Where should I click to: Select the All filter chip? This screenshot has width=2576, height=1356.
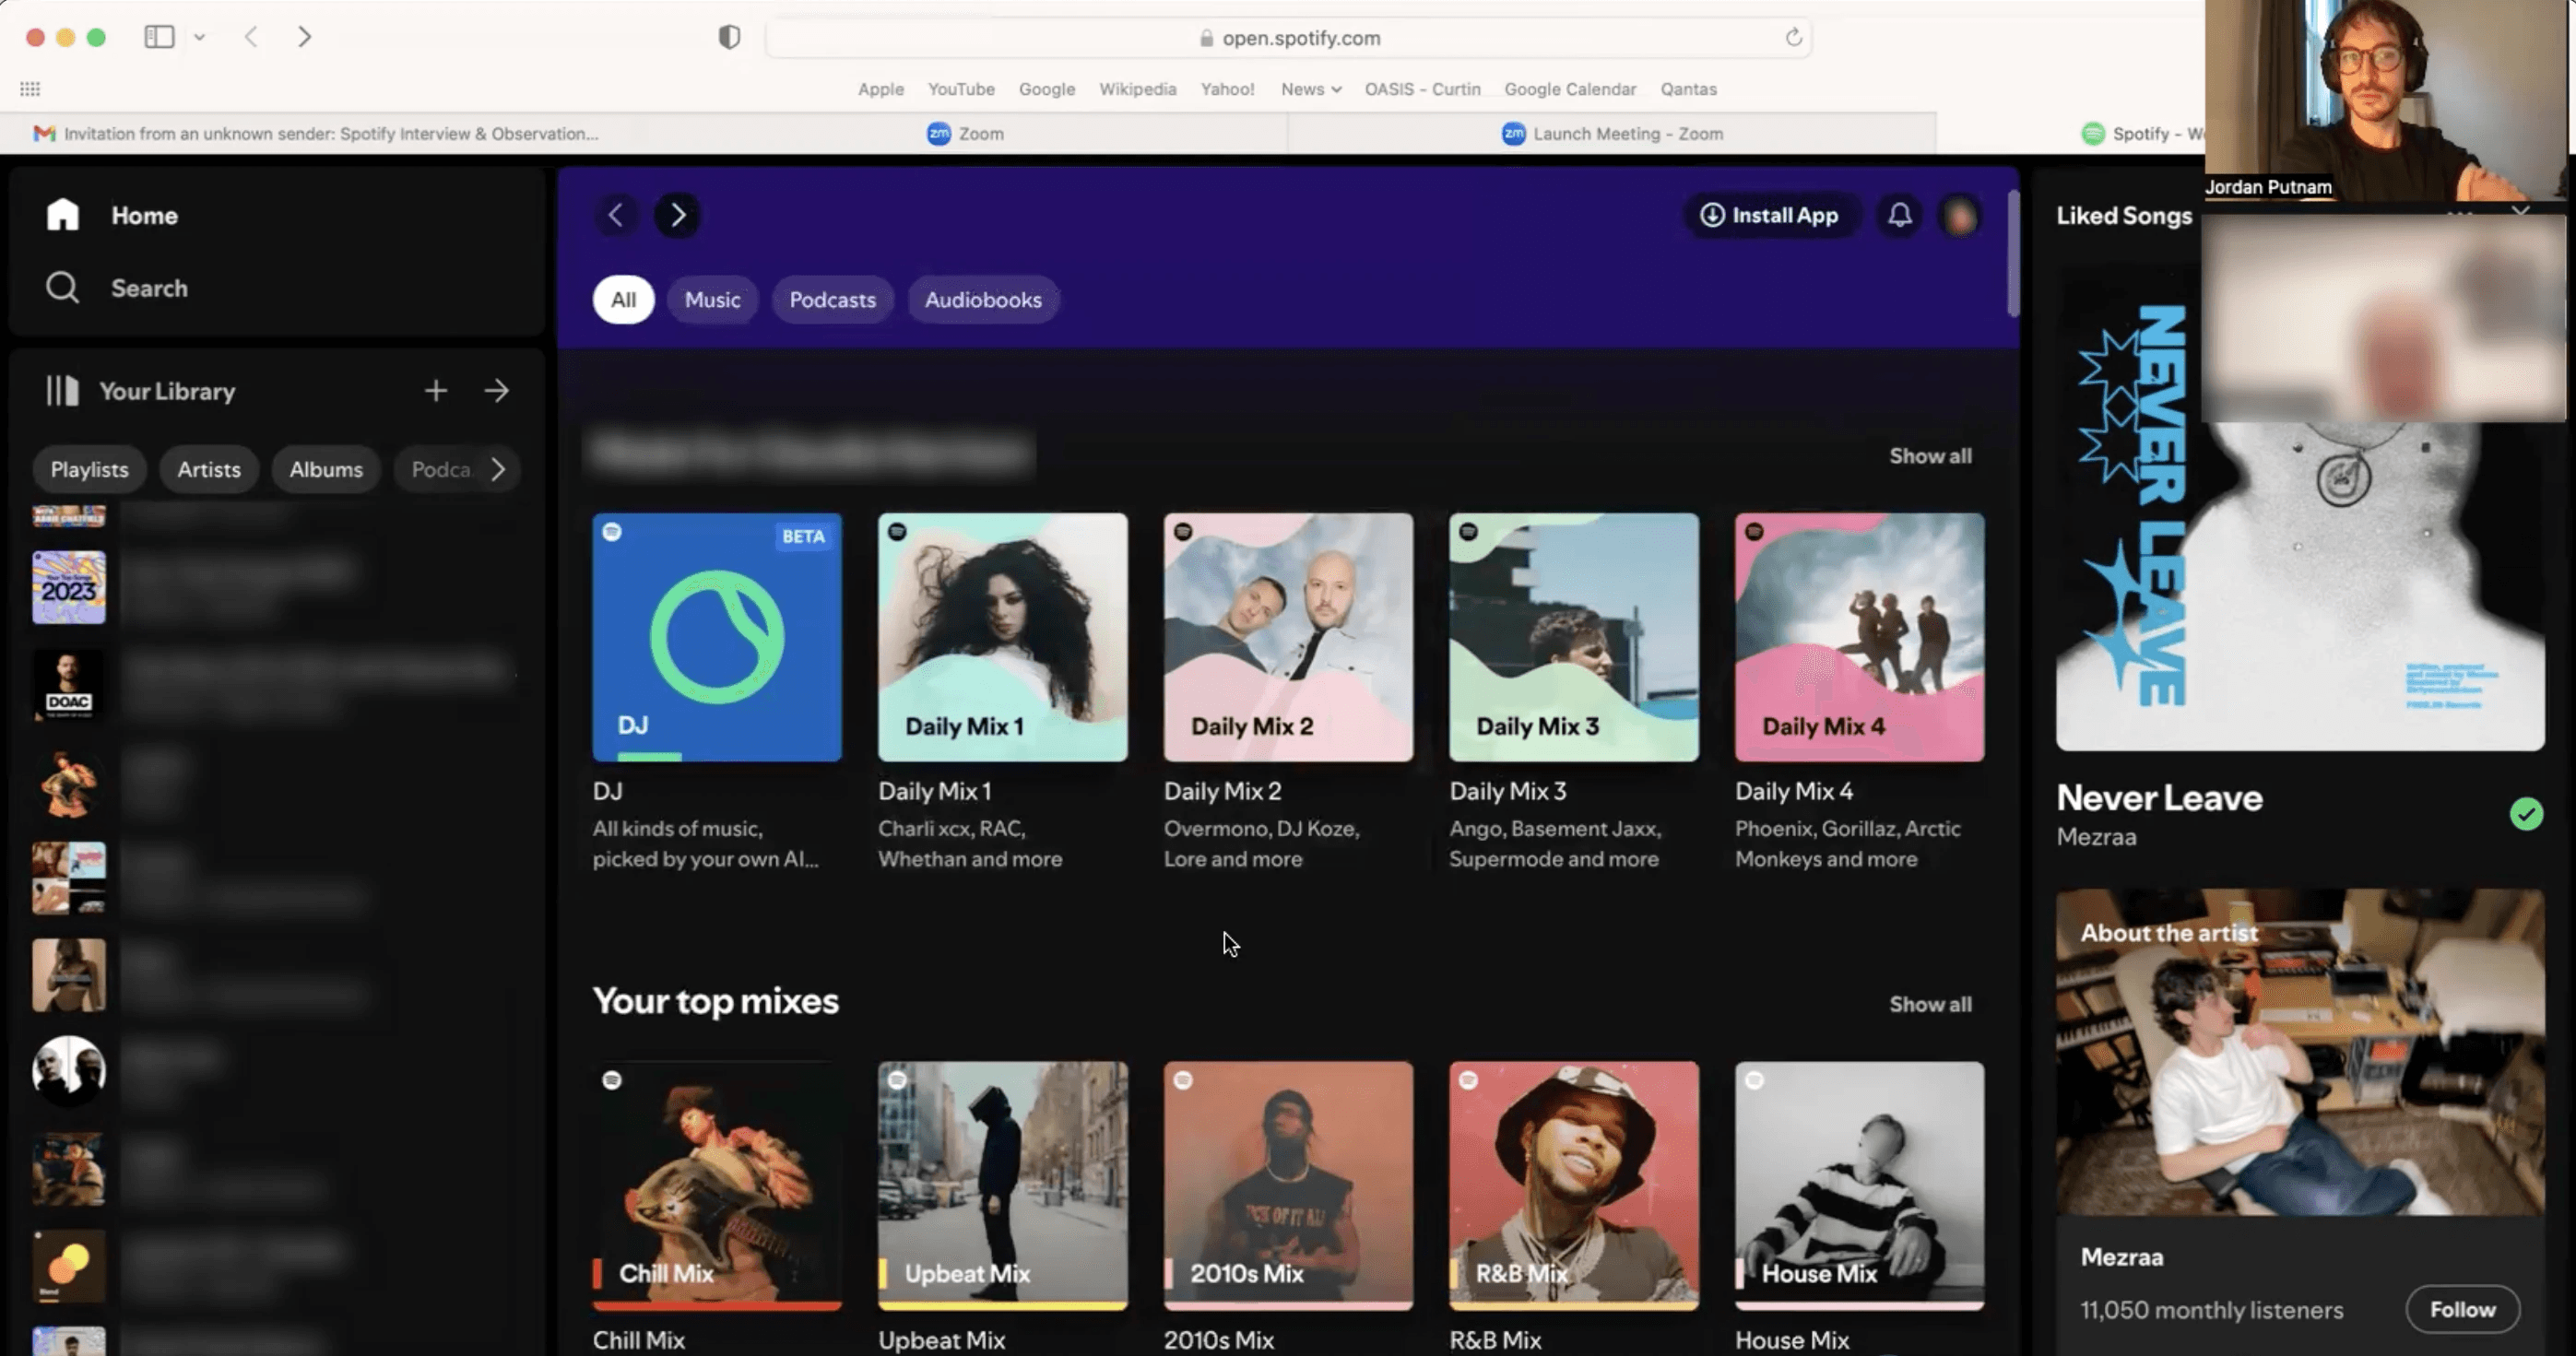tap(624, 300)
